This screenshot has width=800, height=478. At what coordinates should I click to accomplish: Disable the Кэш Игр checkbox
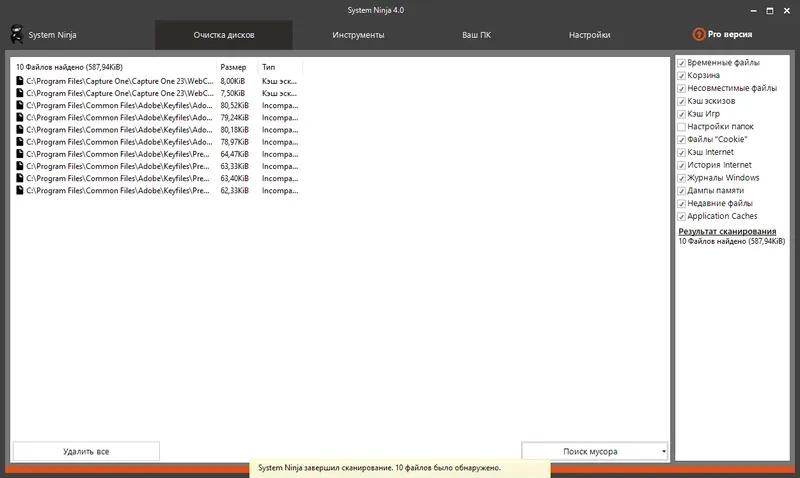click(681, 114)
